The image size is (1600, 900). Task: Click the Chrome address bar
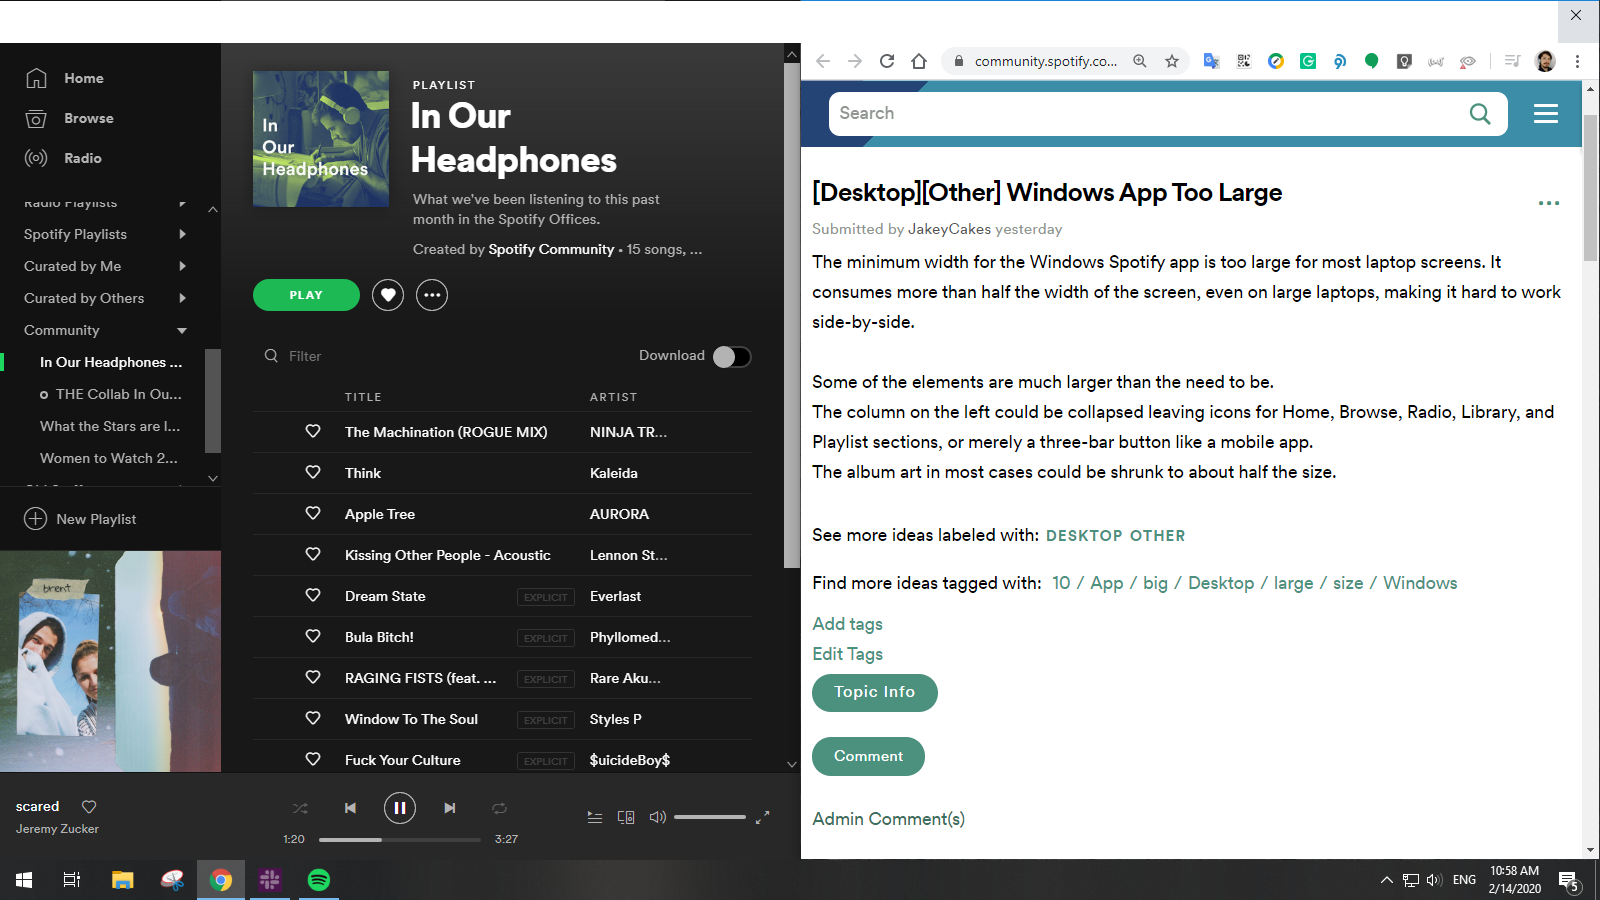[1045, 61]
